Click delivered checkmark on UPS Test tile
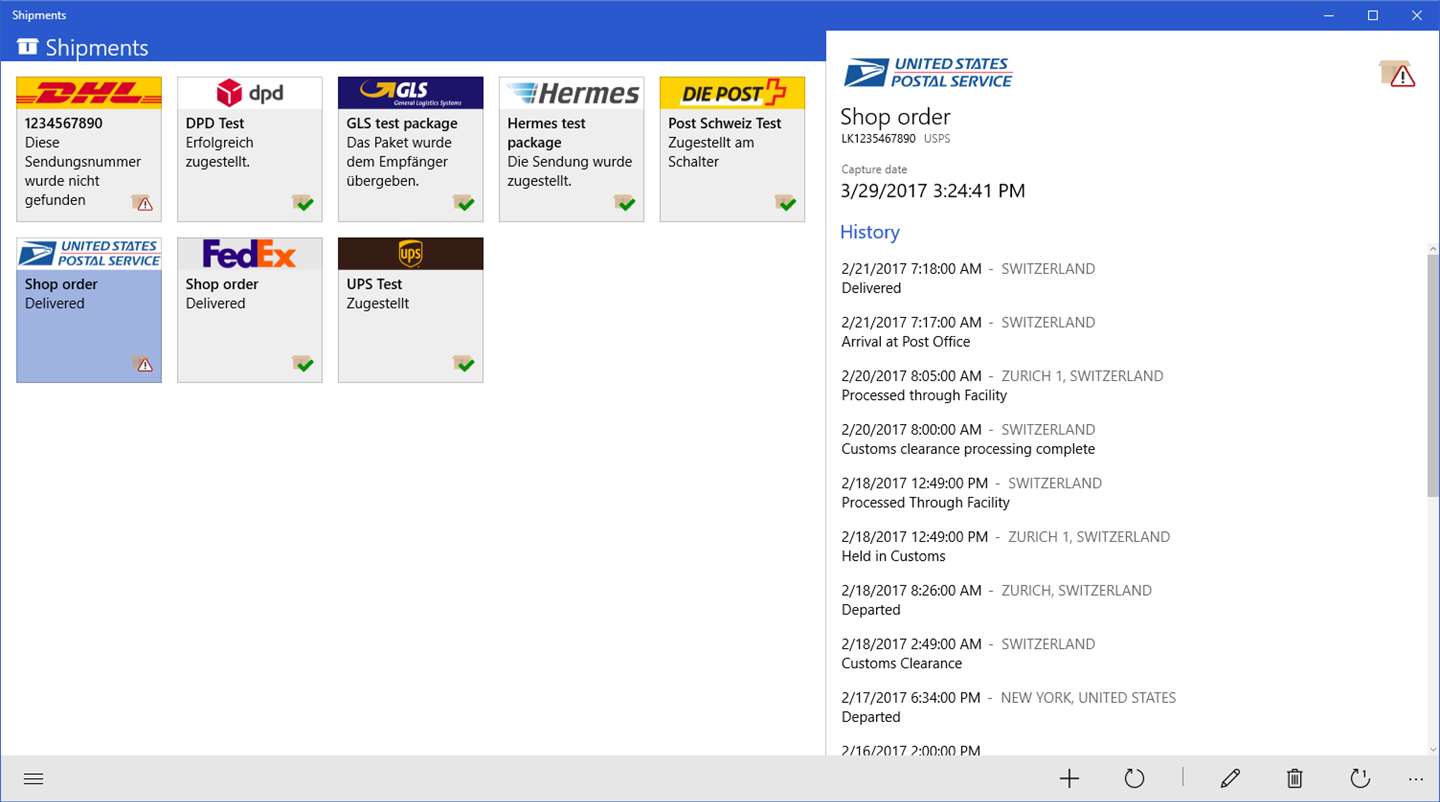Viewport: 1440px width, 802px height. (x=464, y=364)
